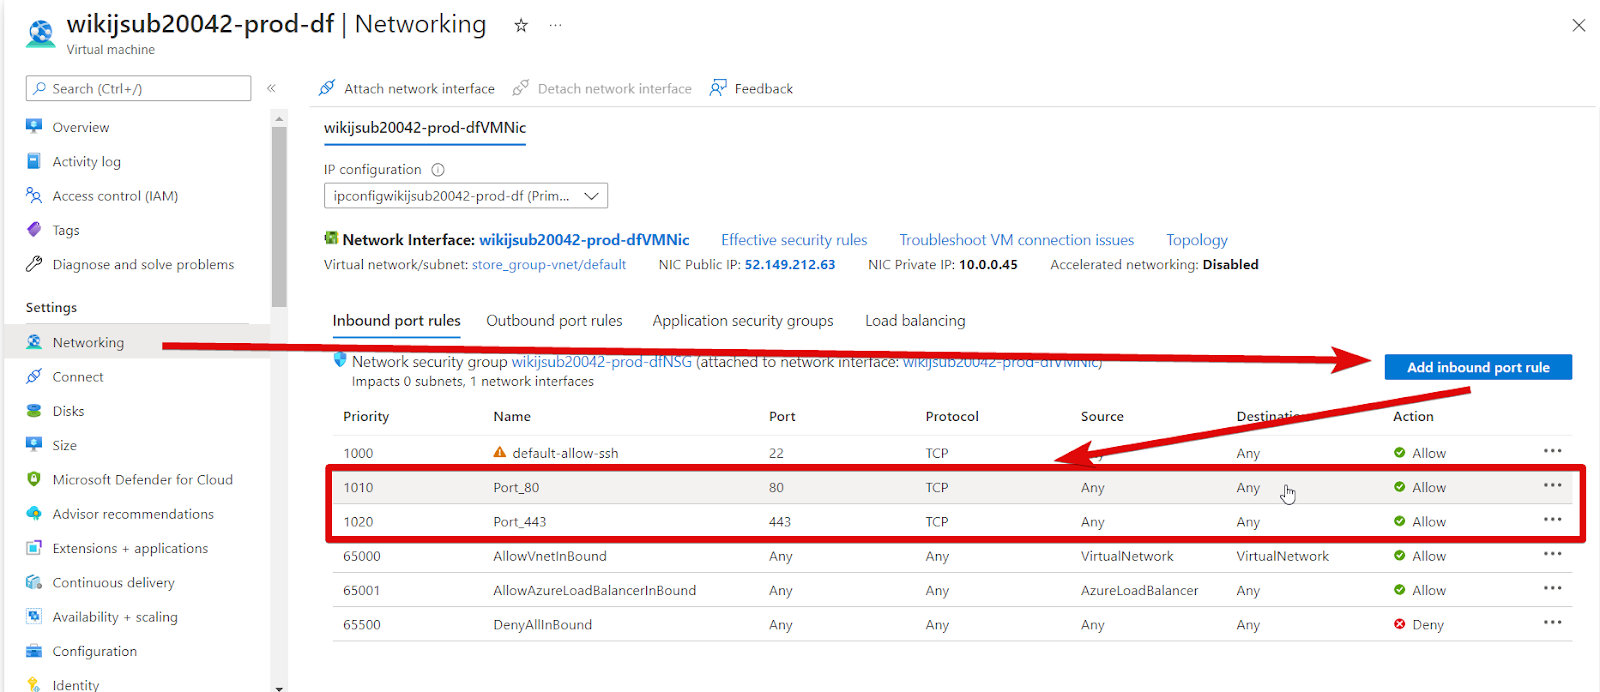Collapse the sidebar with double-chevron icon
The image size is (1600, 692).
pos(271,88)
